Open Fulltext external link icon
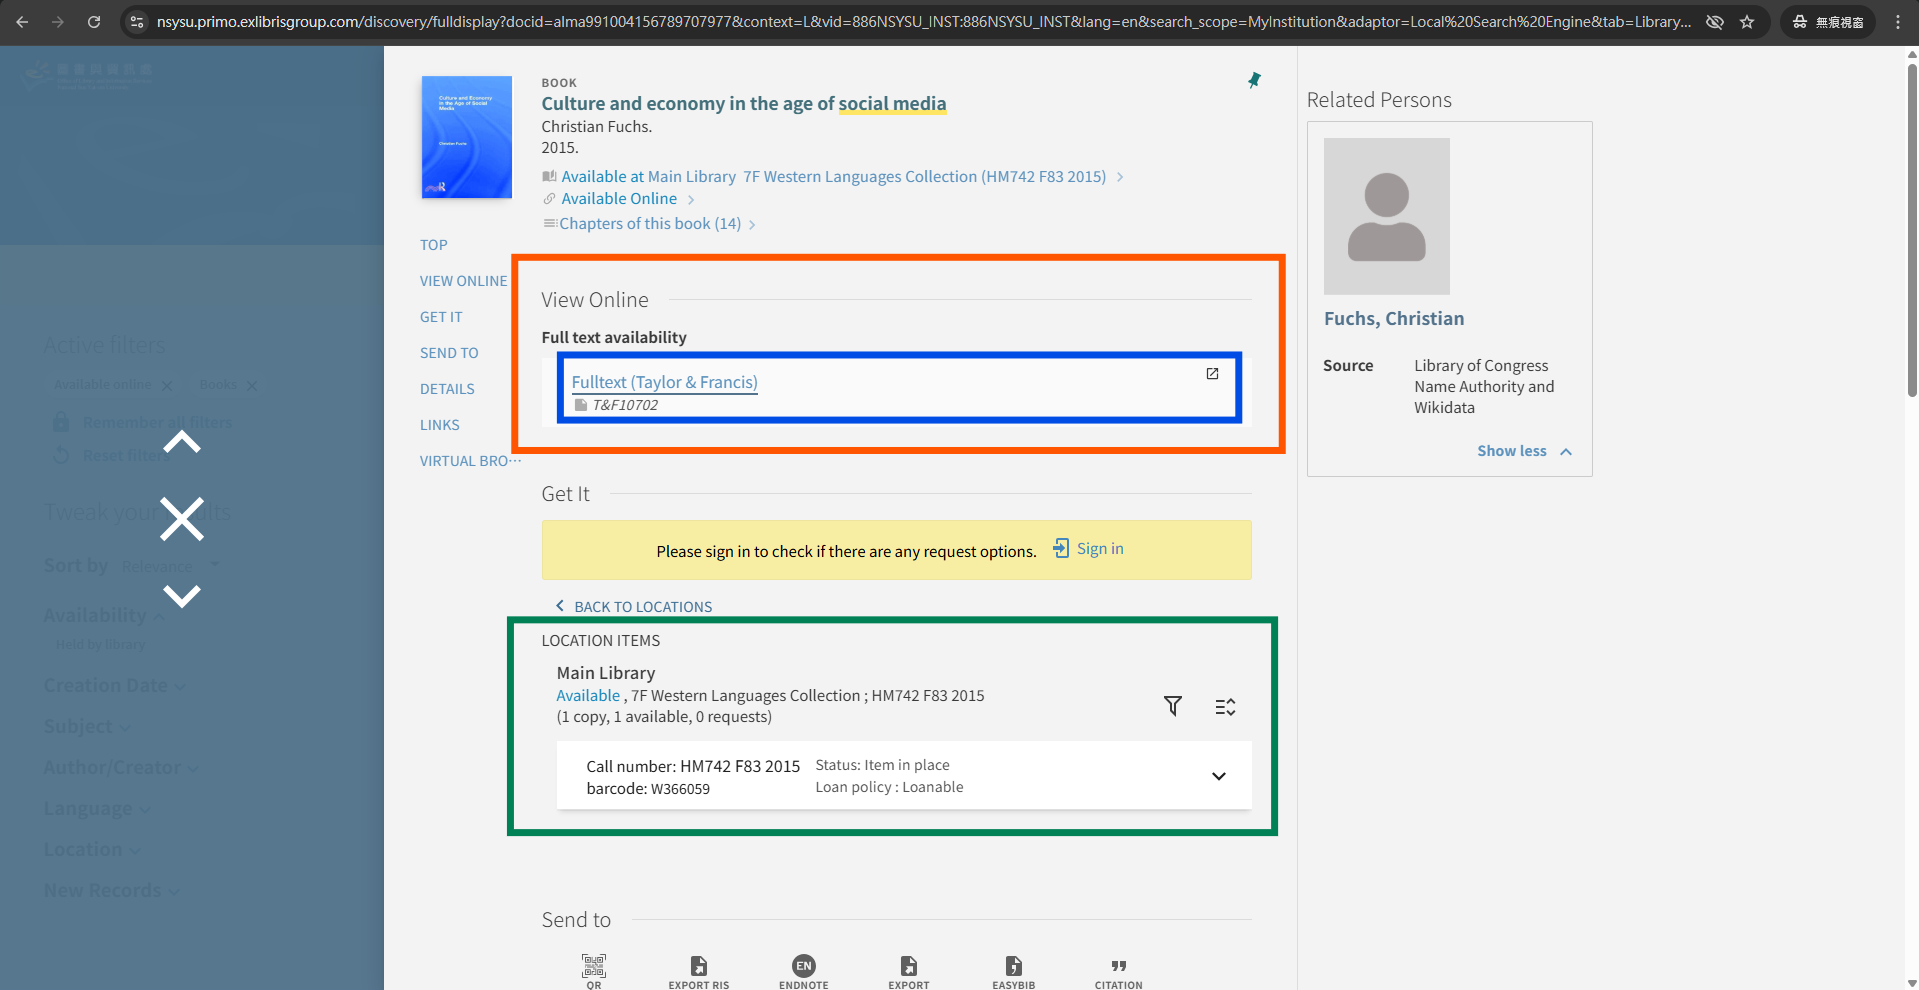The height and width of the screenshot is (990, 1919). click(1212, 374)
